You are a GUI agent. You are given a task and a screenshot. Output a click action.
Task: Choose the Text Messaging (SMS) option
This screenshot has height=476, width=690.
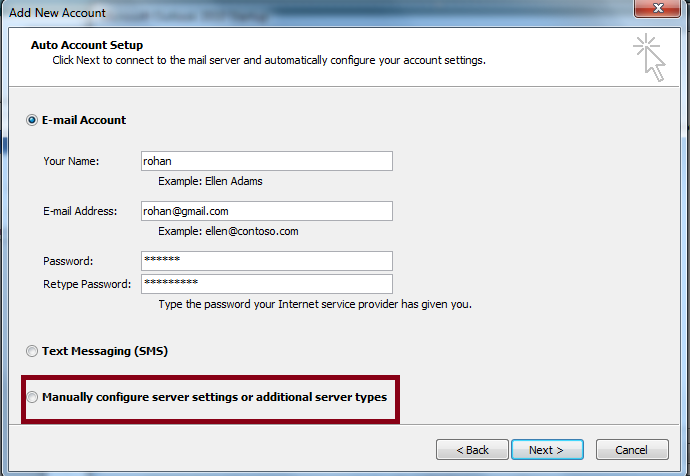pos(33,351)
